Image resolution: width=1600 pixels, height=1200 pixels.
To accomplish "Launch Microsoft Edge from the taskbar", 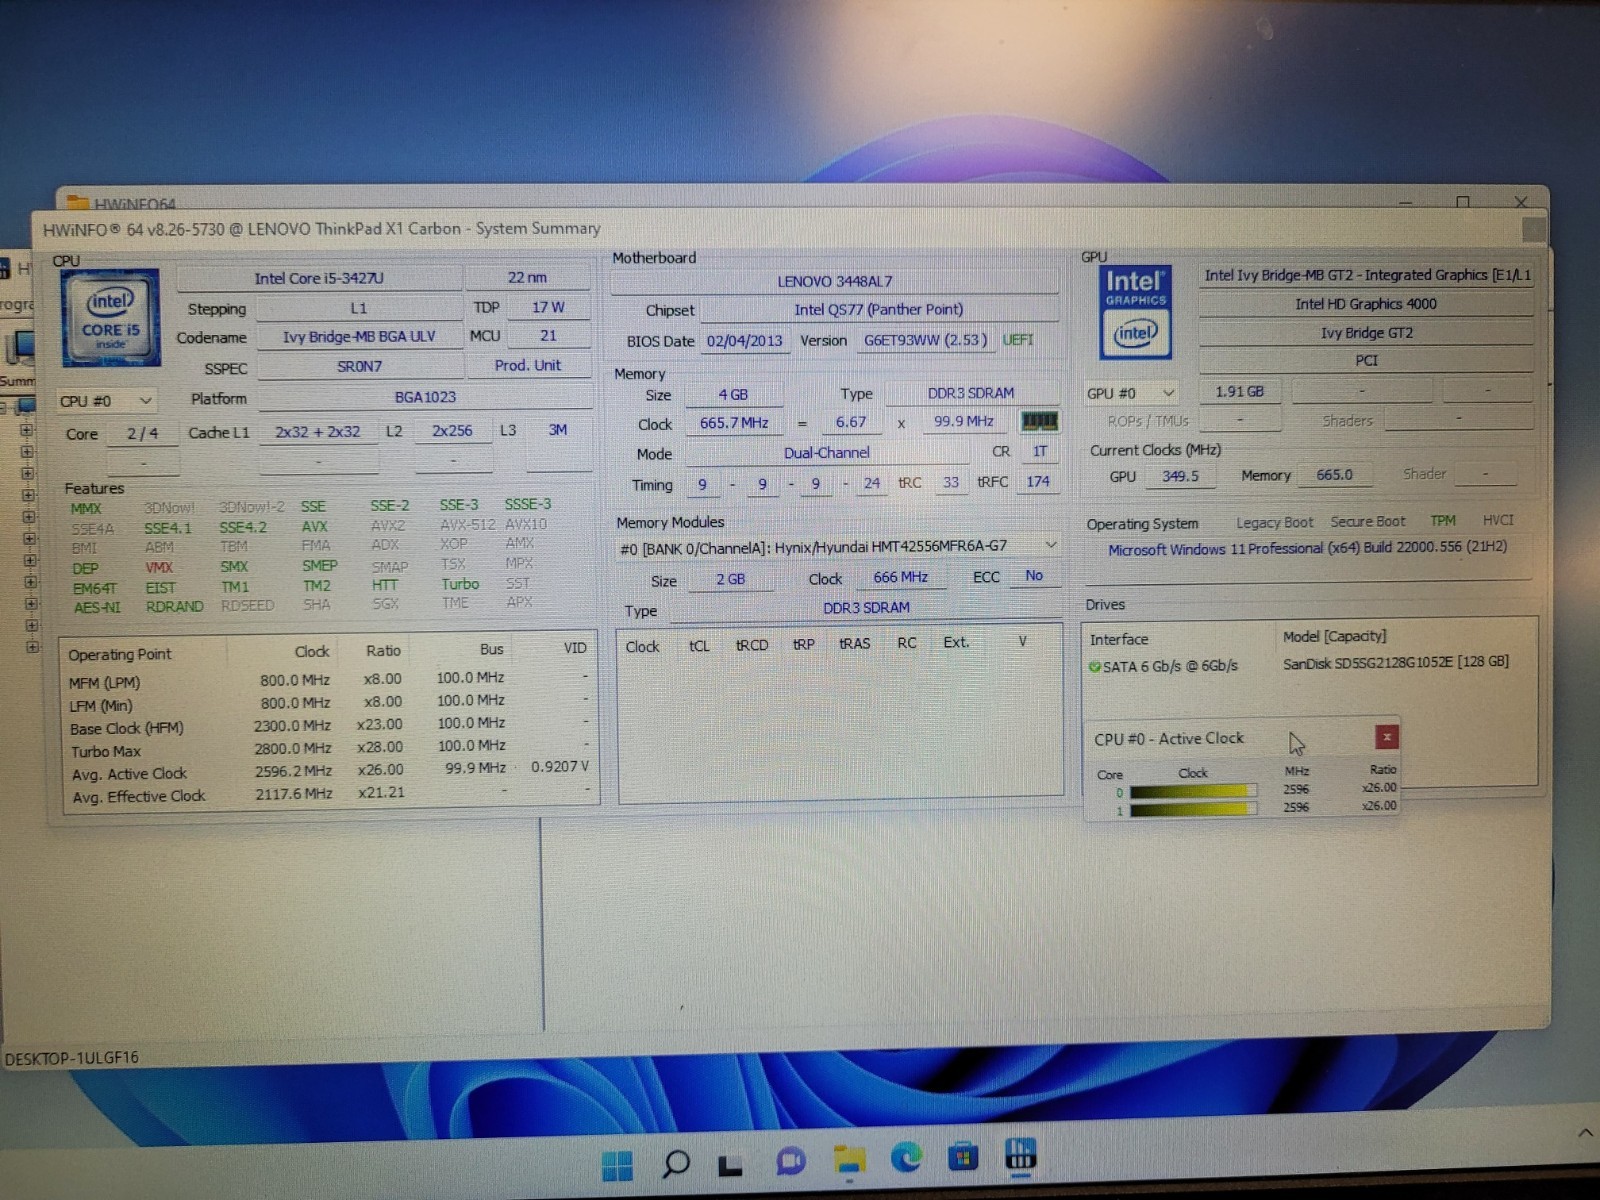I will click(906, 1158).
